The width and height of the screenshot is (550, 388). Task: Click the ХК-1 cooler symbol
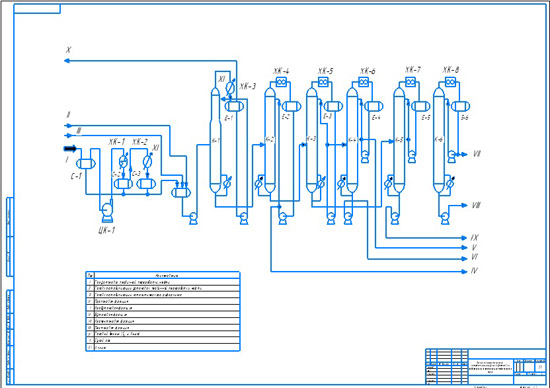(123, 161)
